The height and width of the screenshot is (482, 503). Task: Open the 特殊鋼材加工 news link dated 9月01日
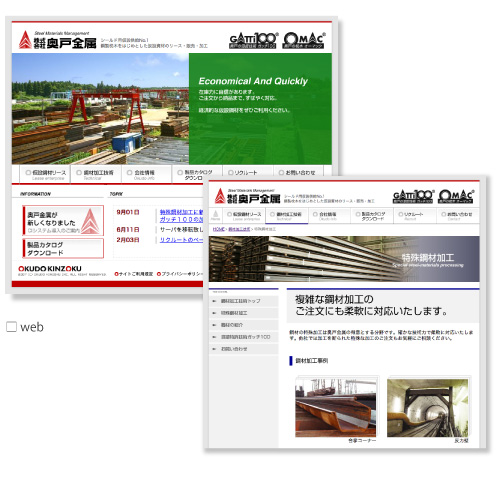coord(182,212)
